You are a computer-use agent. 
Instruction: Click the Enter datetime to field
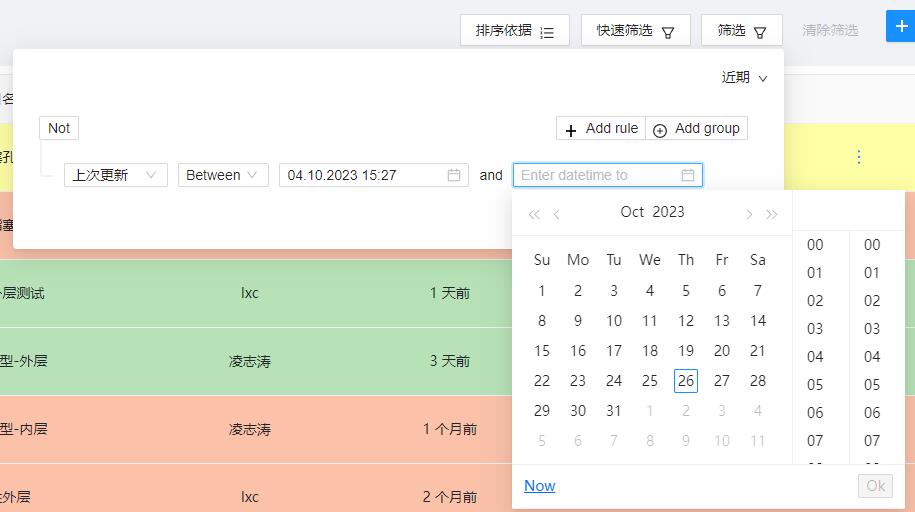point(598,175)
